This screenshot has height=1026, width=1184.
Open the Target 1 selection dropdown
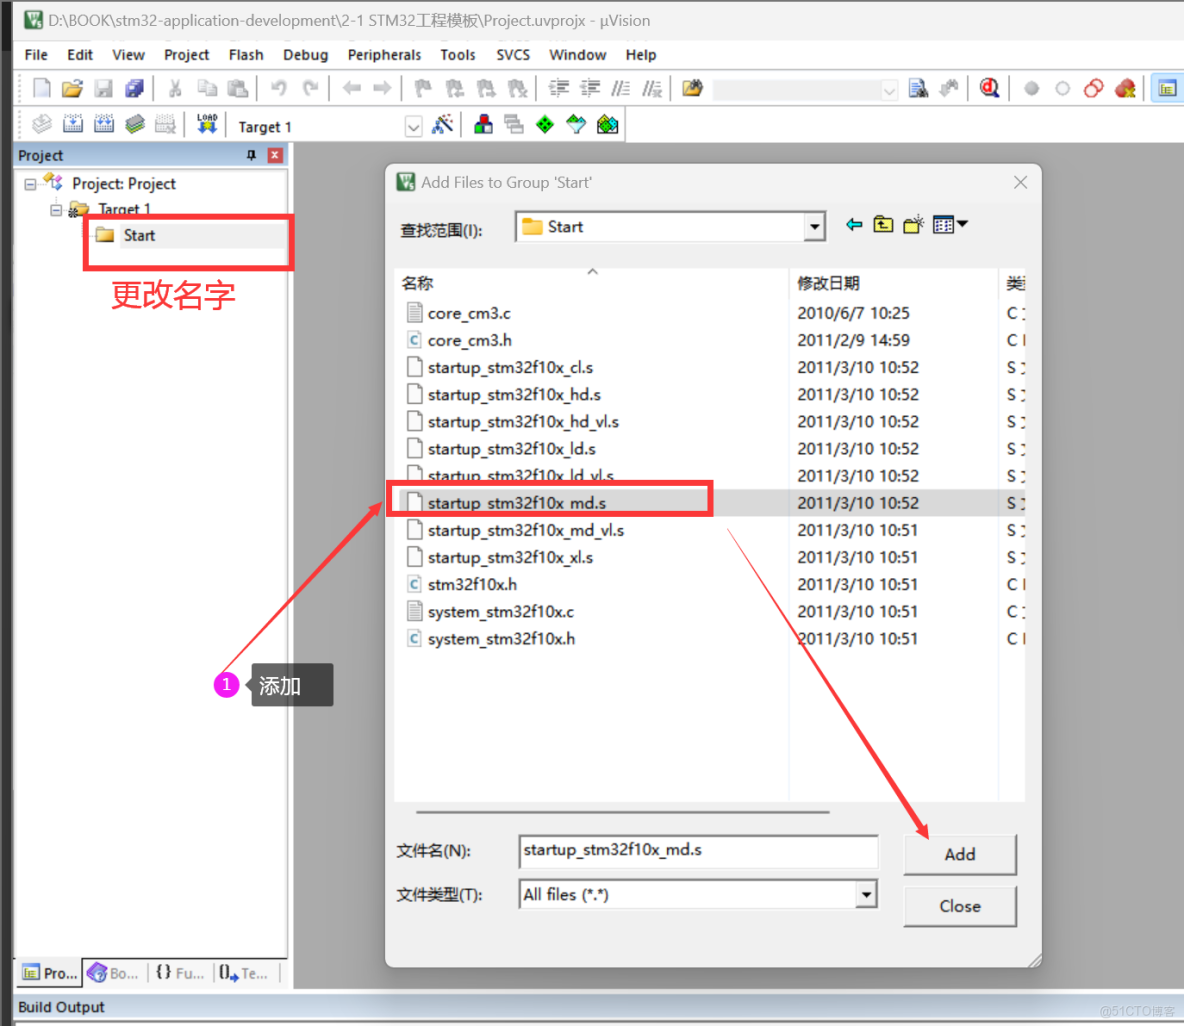click(x=414, y=125)
